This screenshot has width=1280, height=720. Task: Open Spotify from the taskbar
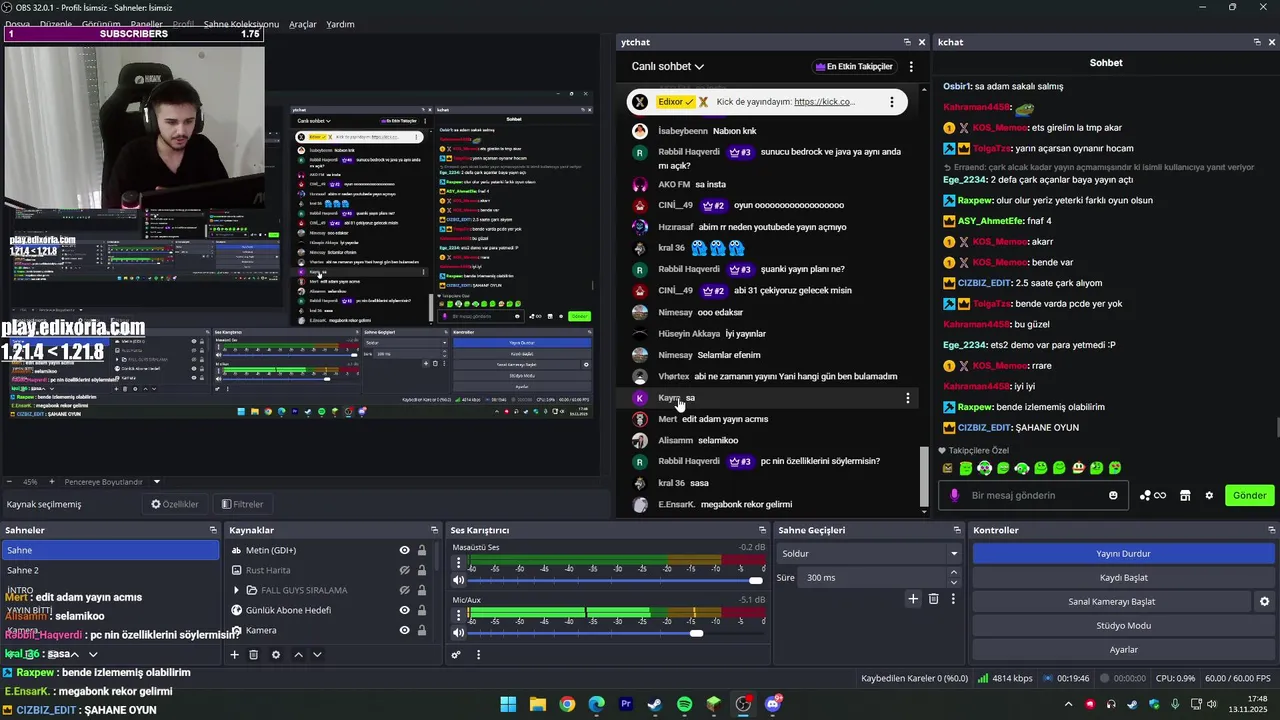pyautogui.click(x=684, y=704)
